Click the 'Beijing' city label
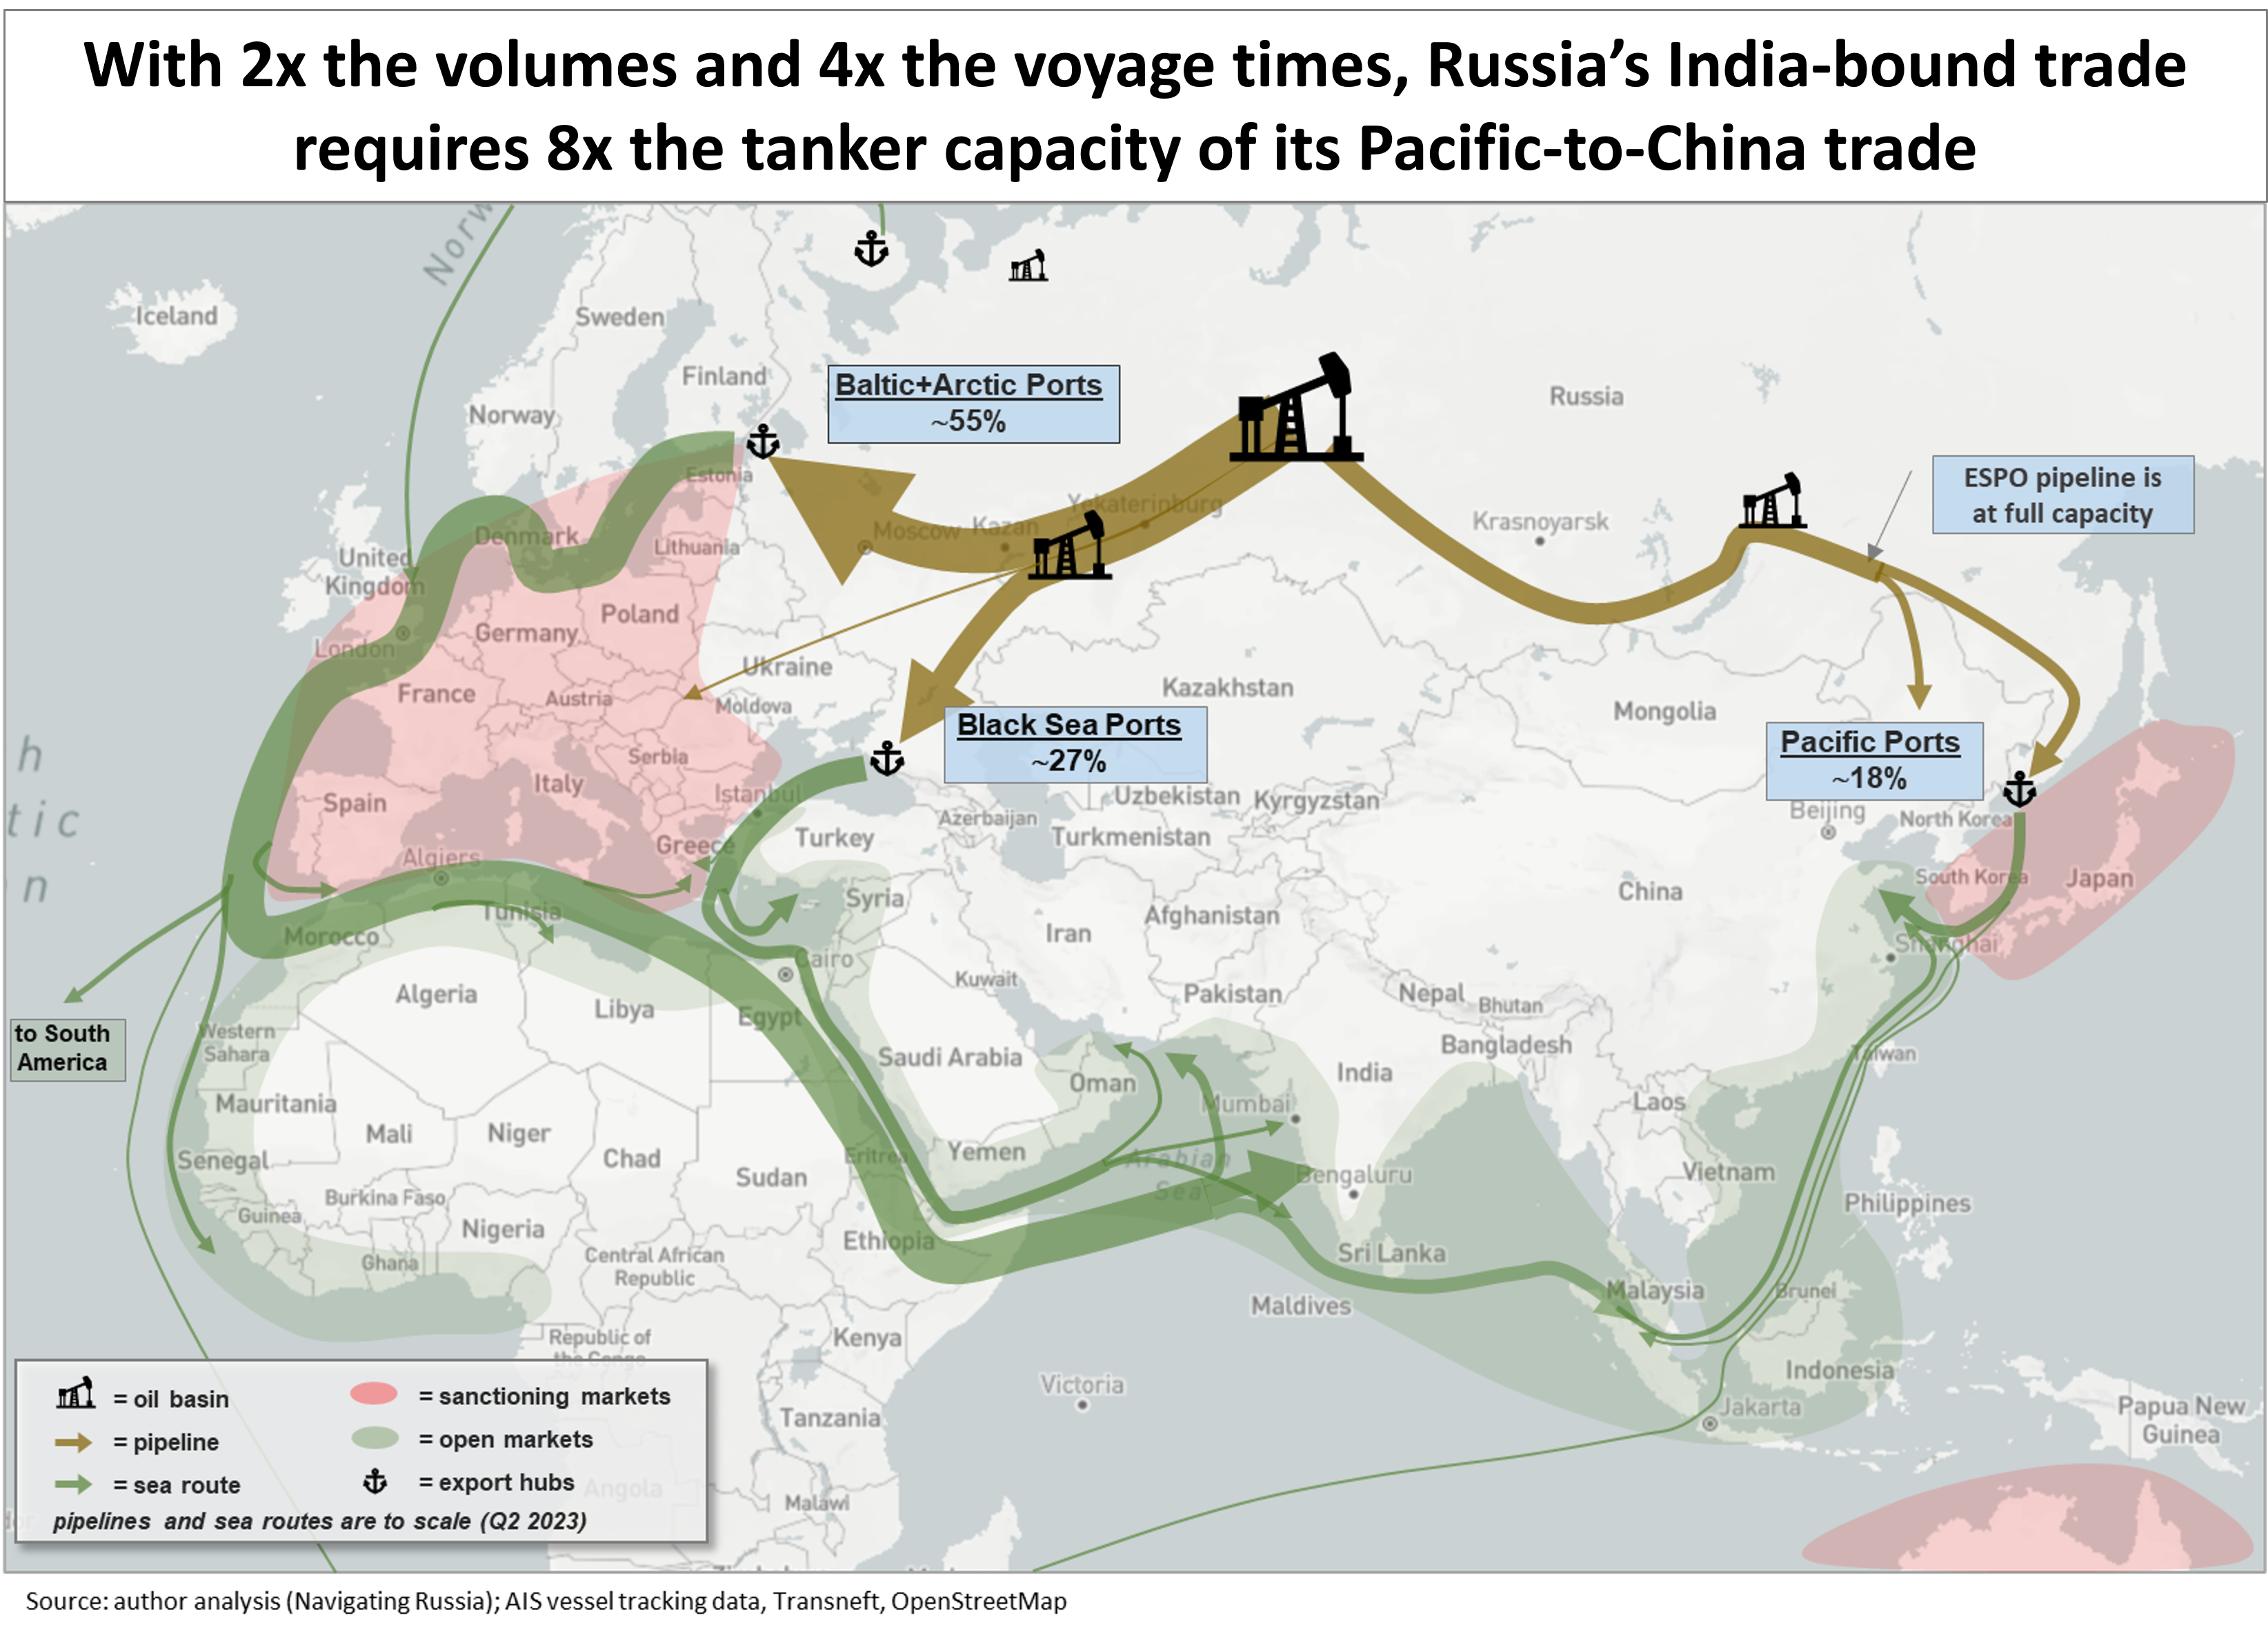Viewport: 2268px width, 1634px height. click(1827, 811)
